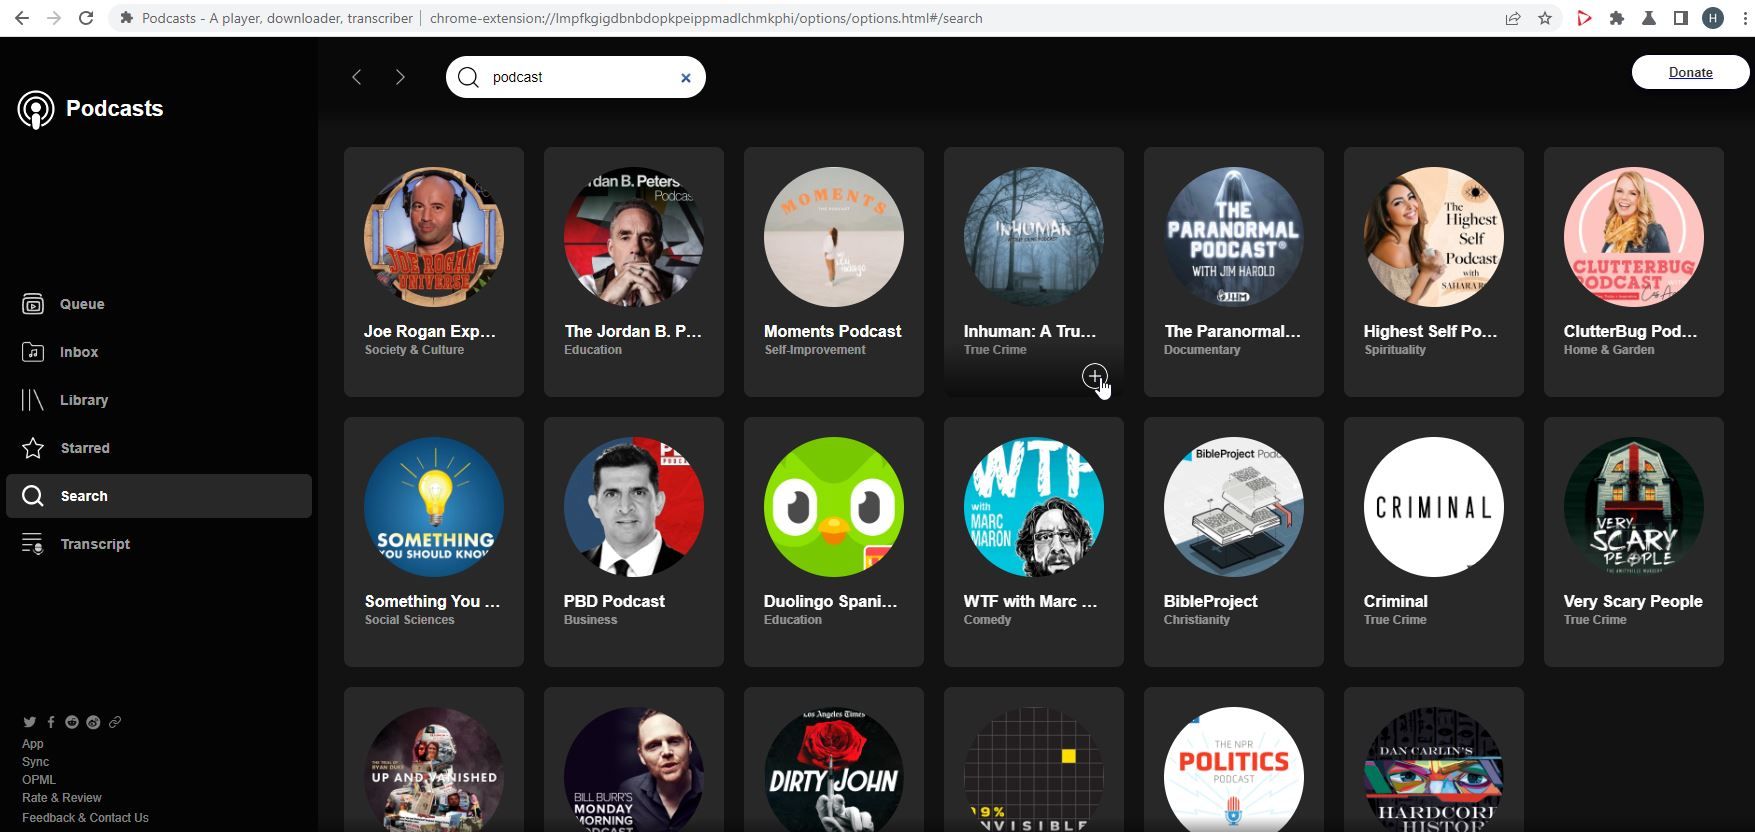1755x832 pixels.
Task: Open Duolingo Spanish podcast owl artwork
Action: (834, 507)
